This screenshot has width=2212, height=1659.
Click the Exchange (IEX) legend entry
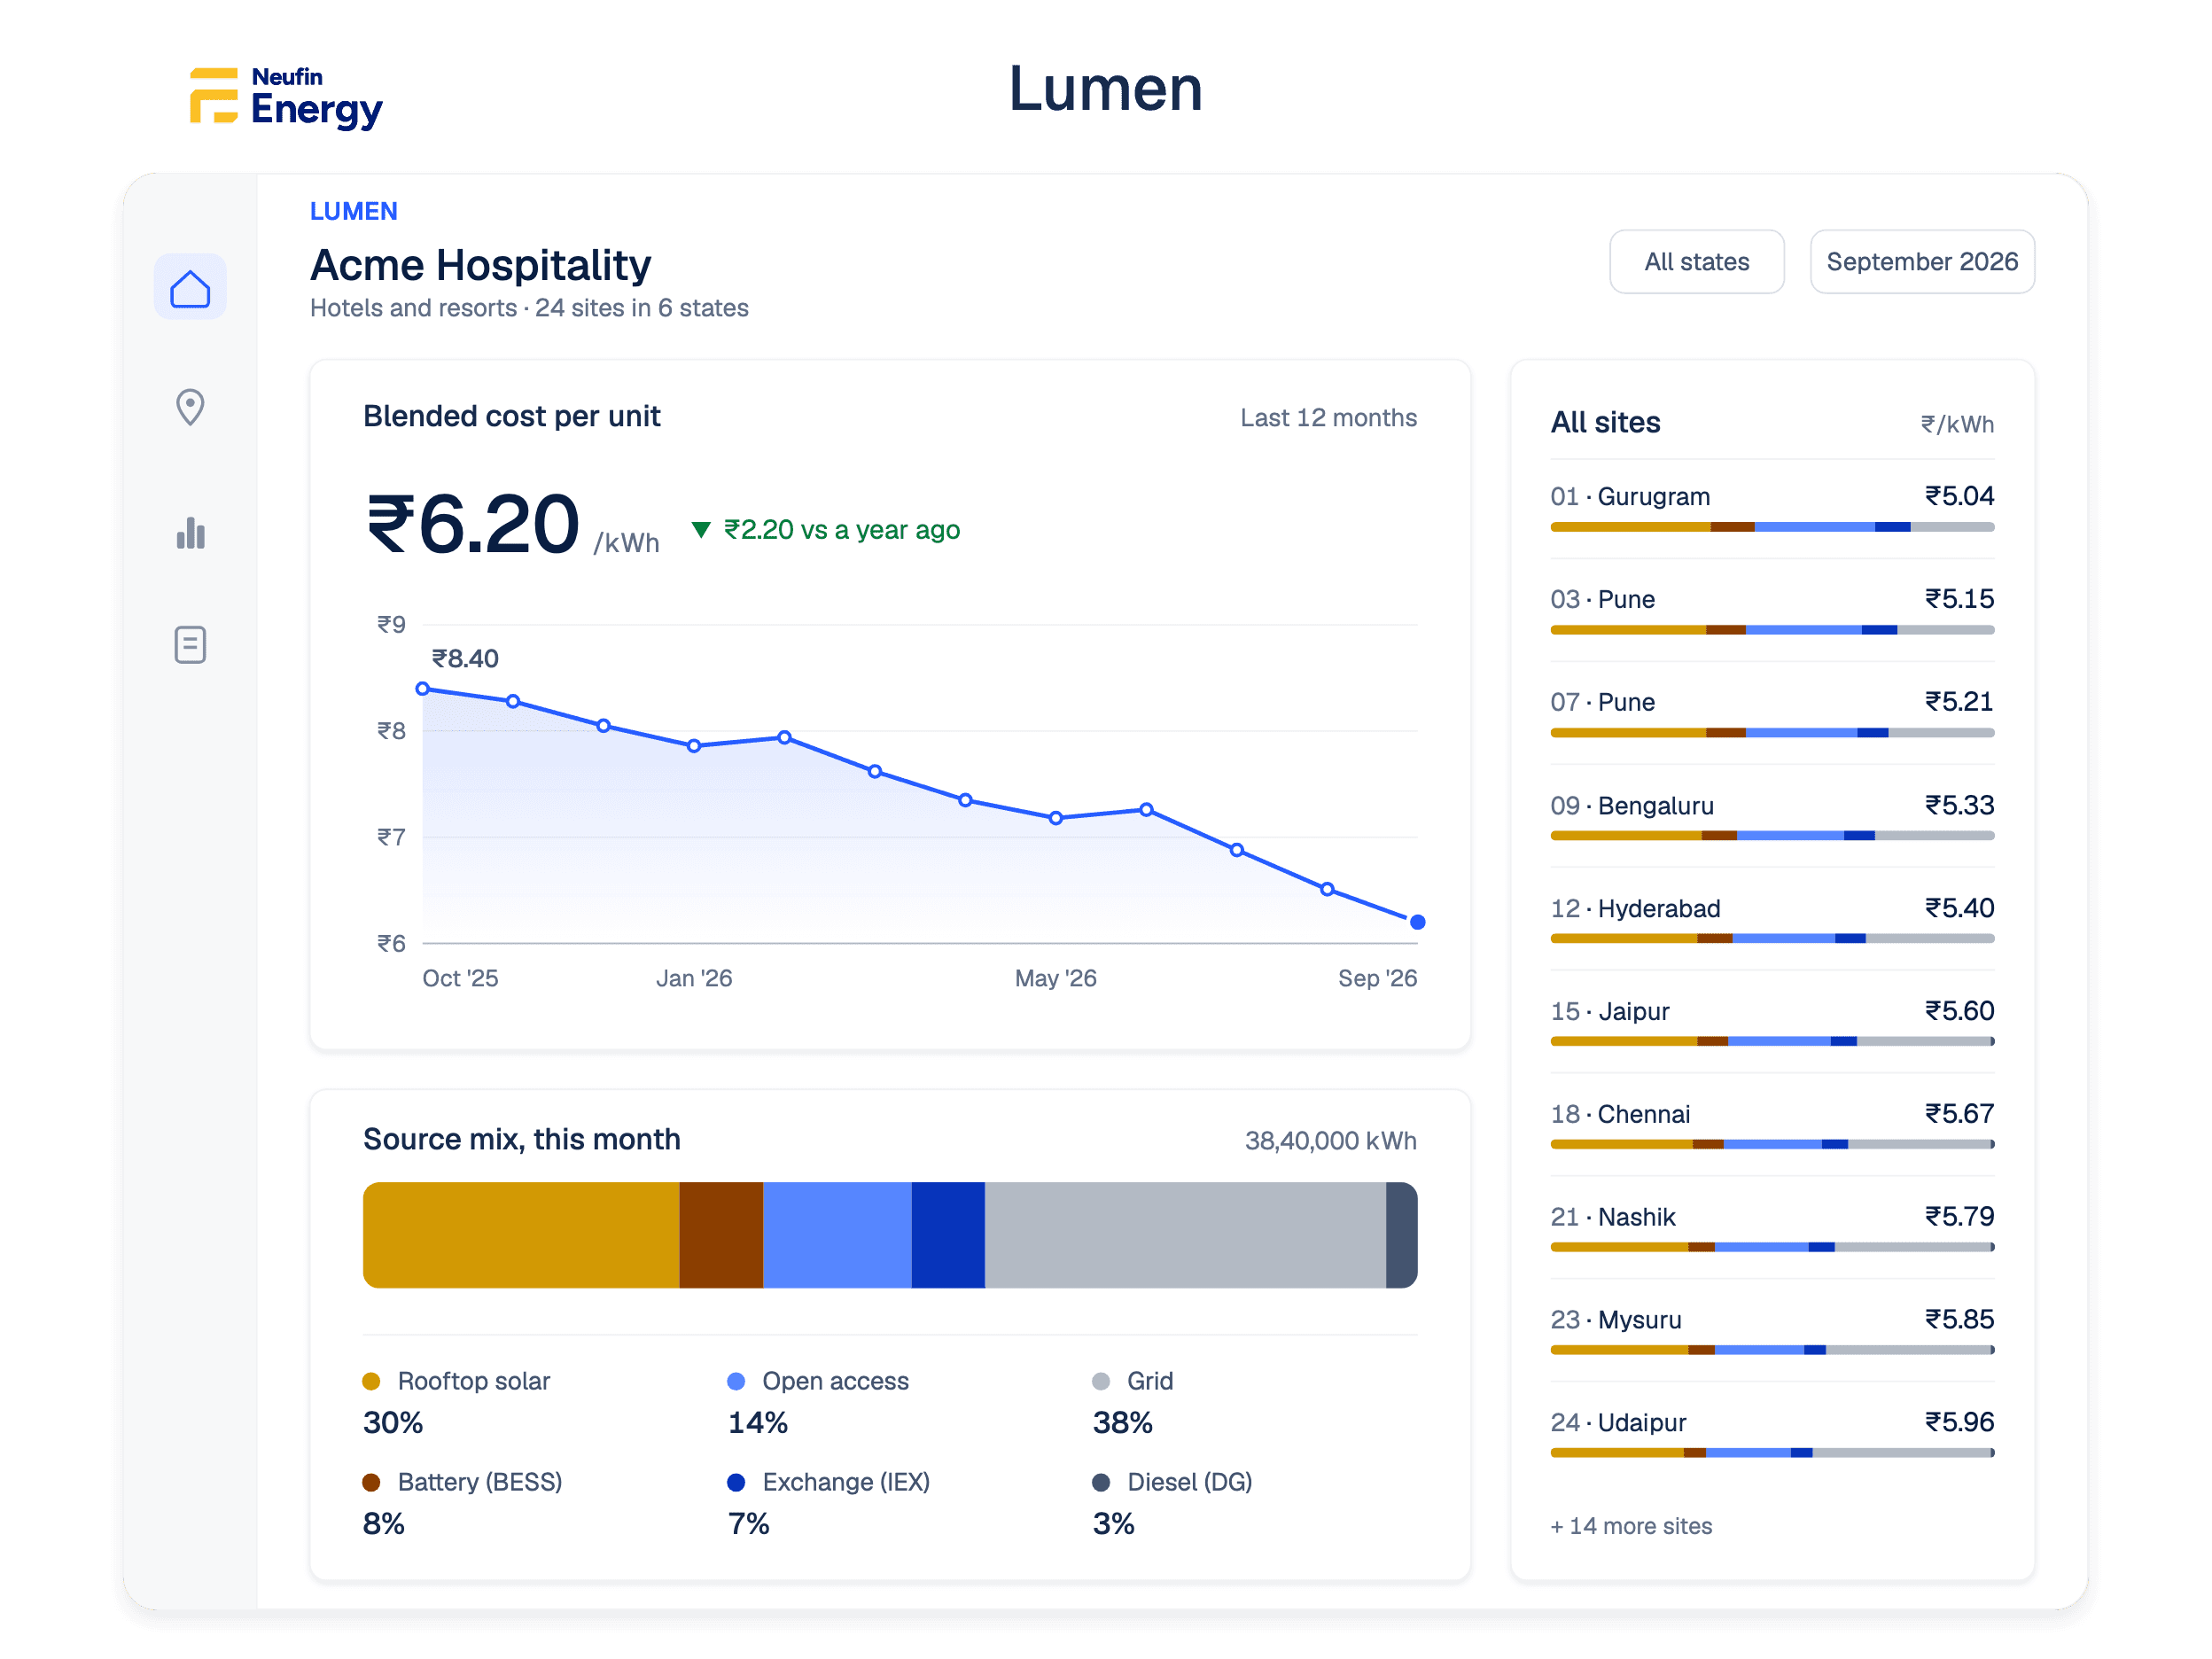829,1503
